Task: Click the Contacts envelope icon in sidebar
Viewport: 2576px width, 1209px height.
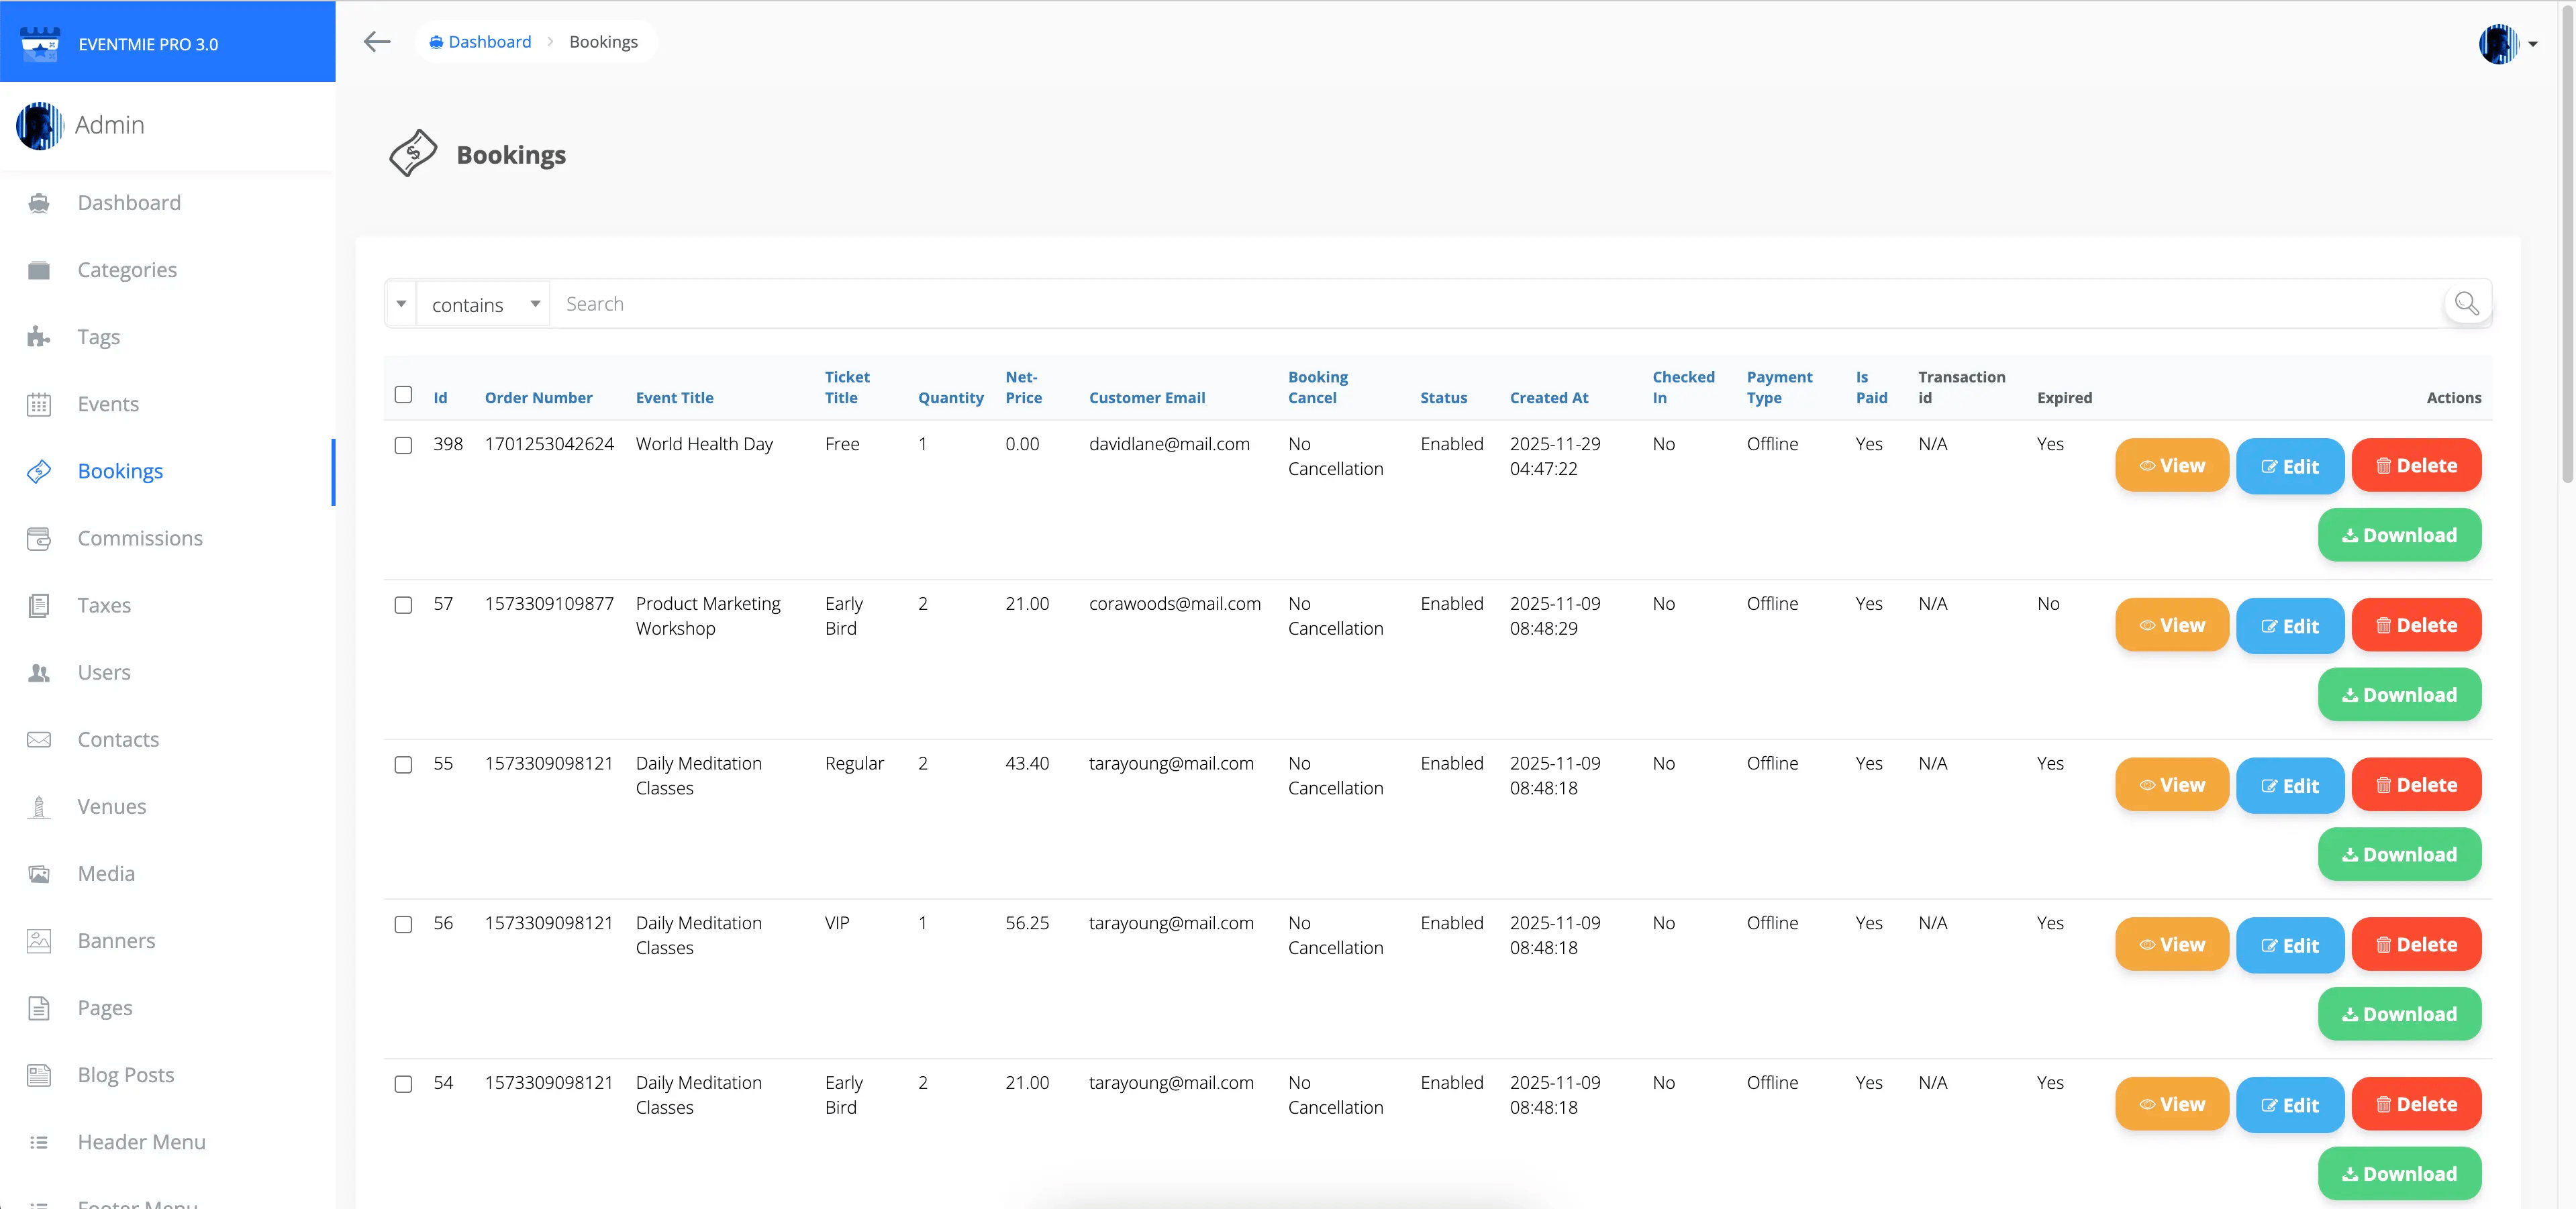Action: (x=39, y=739)
